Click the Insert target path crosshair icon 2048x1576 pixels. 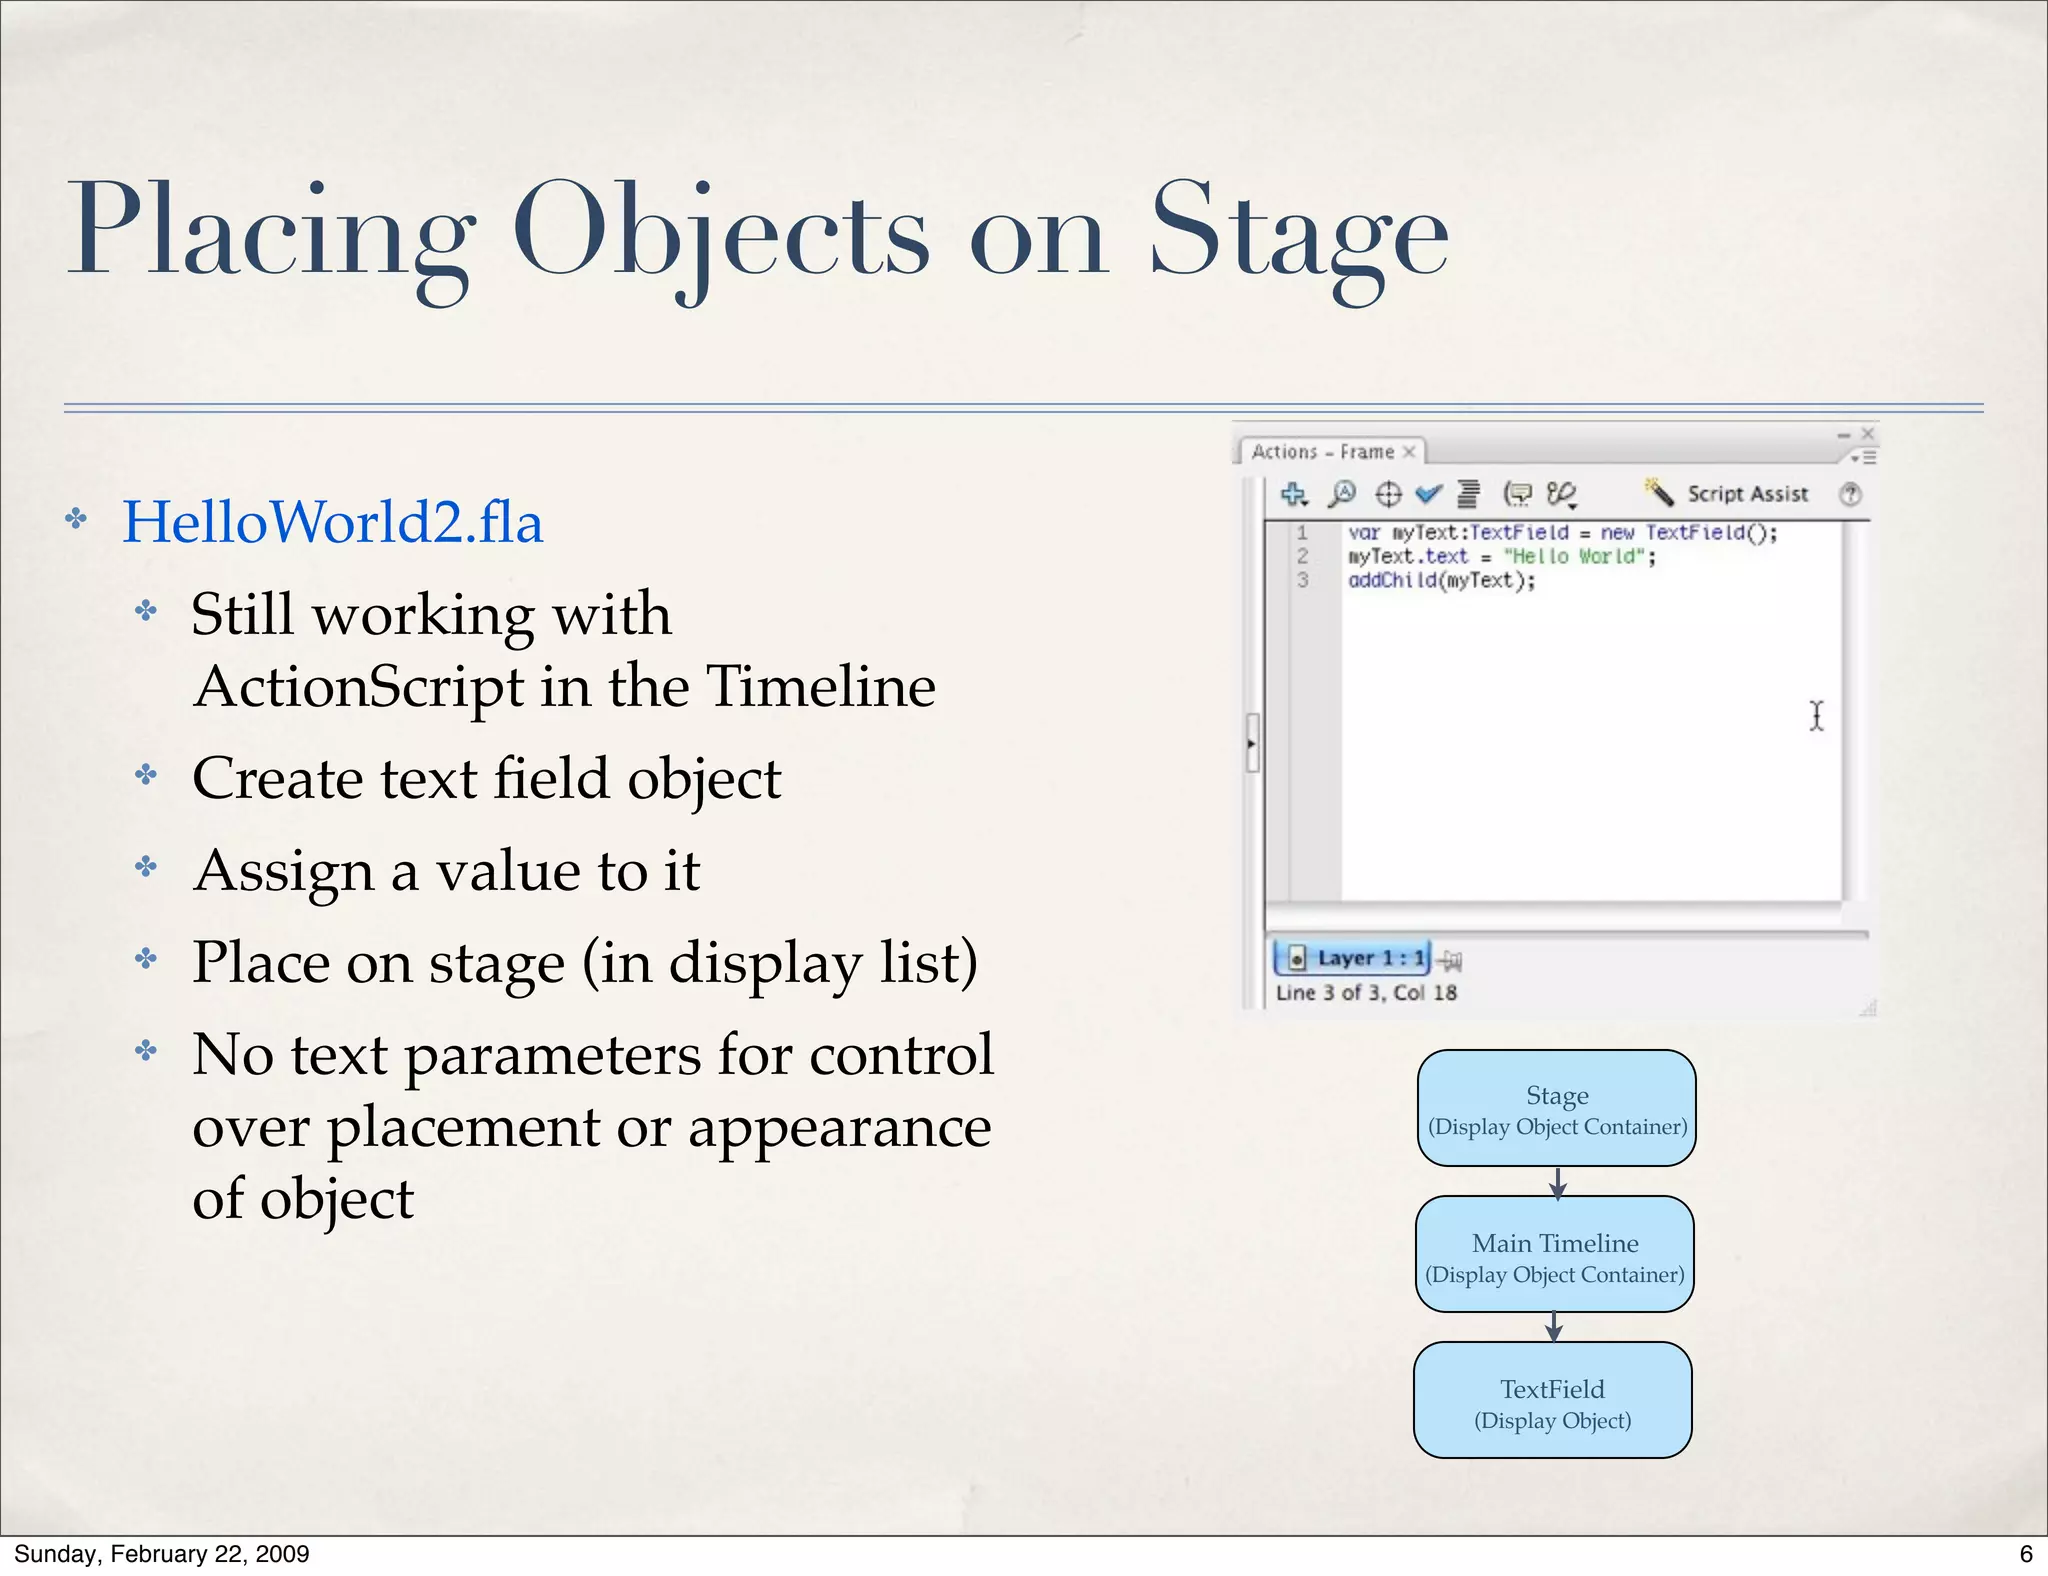click(1388, 494)
